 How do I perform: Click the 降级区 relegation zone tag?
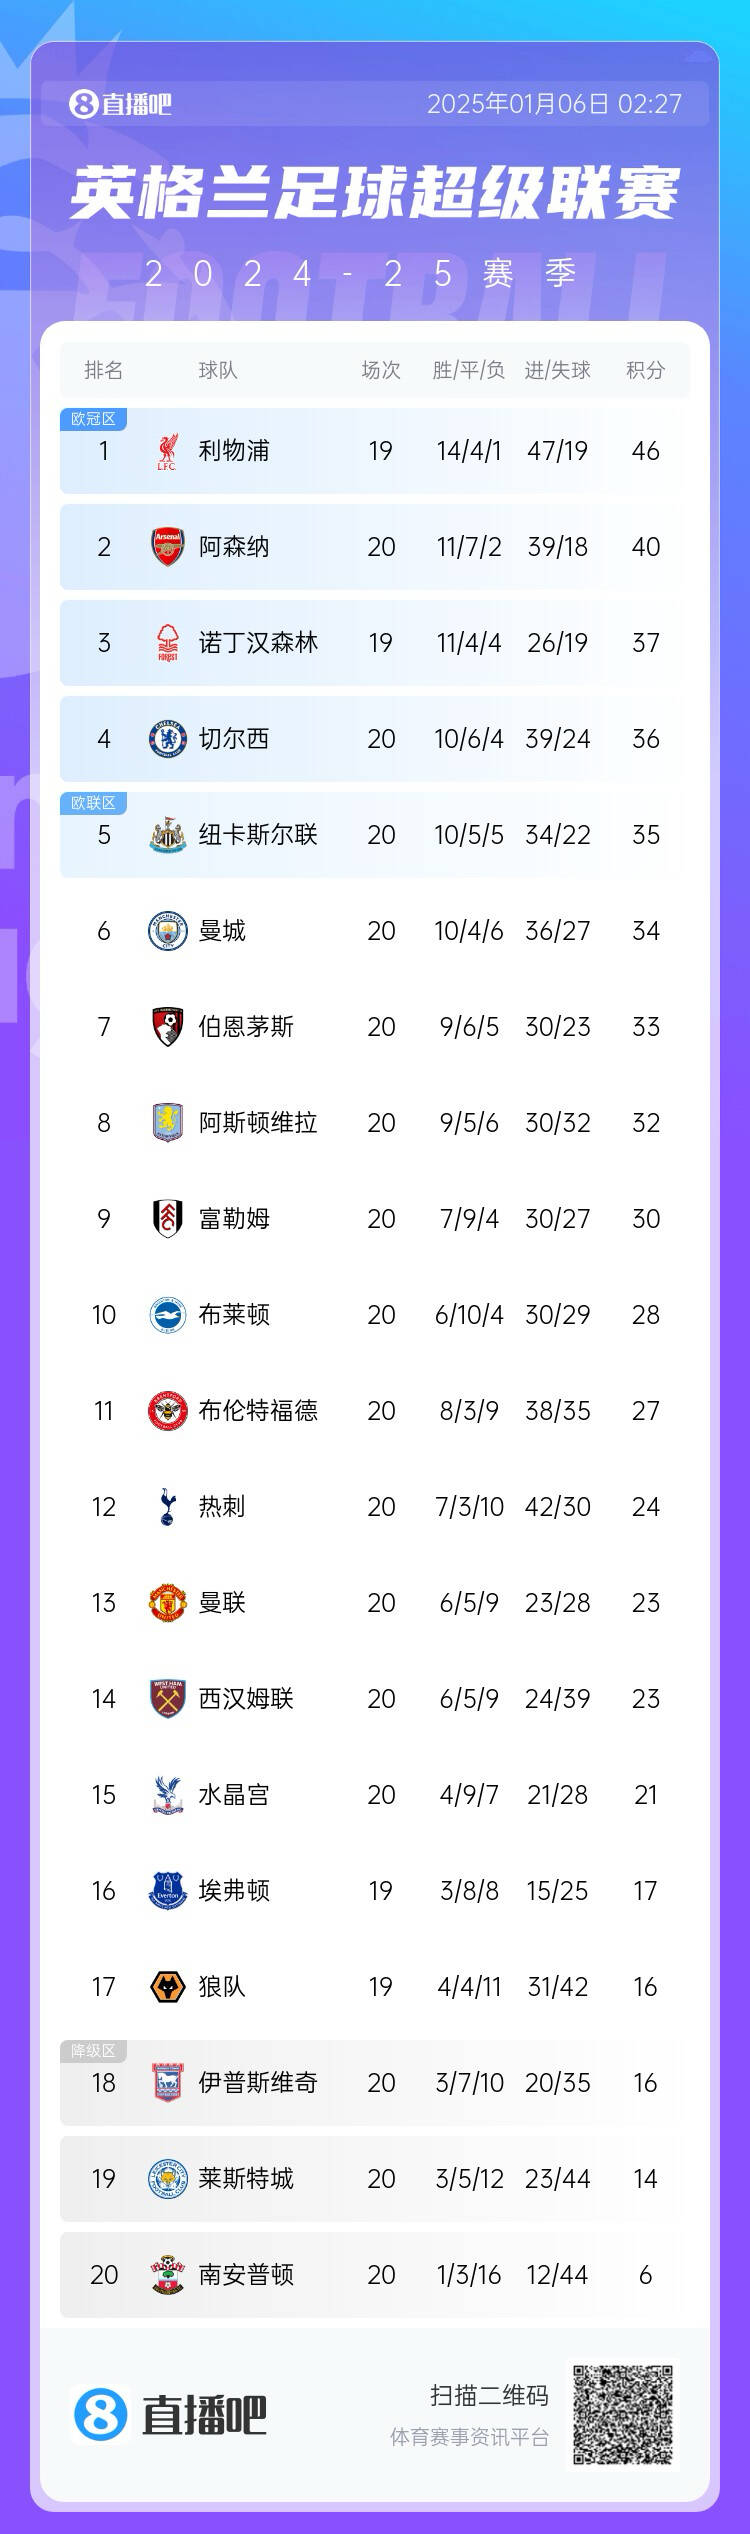point(93,2051)
